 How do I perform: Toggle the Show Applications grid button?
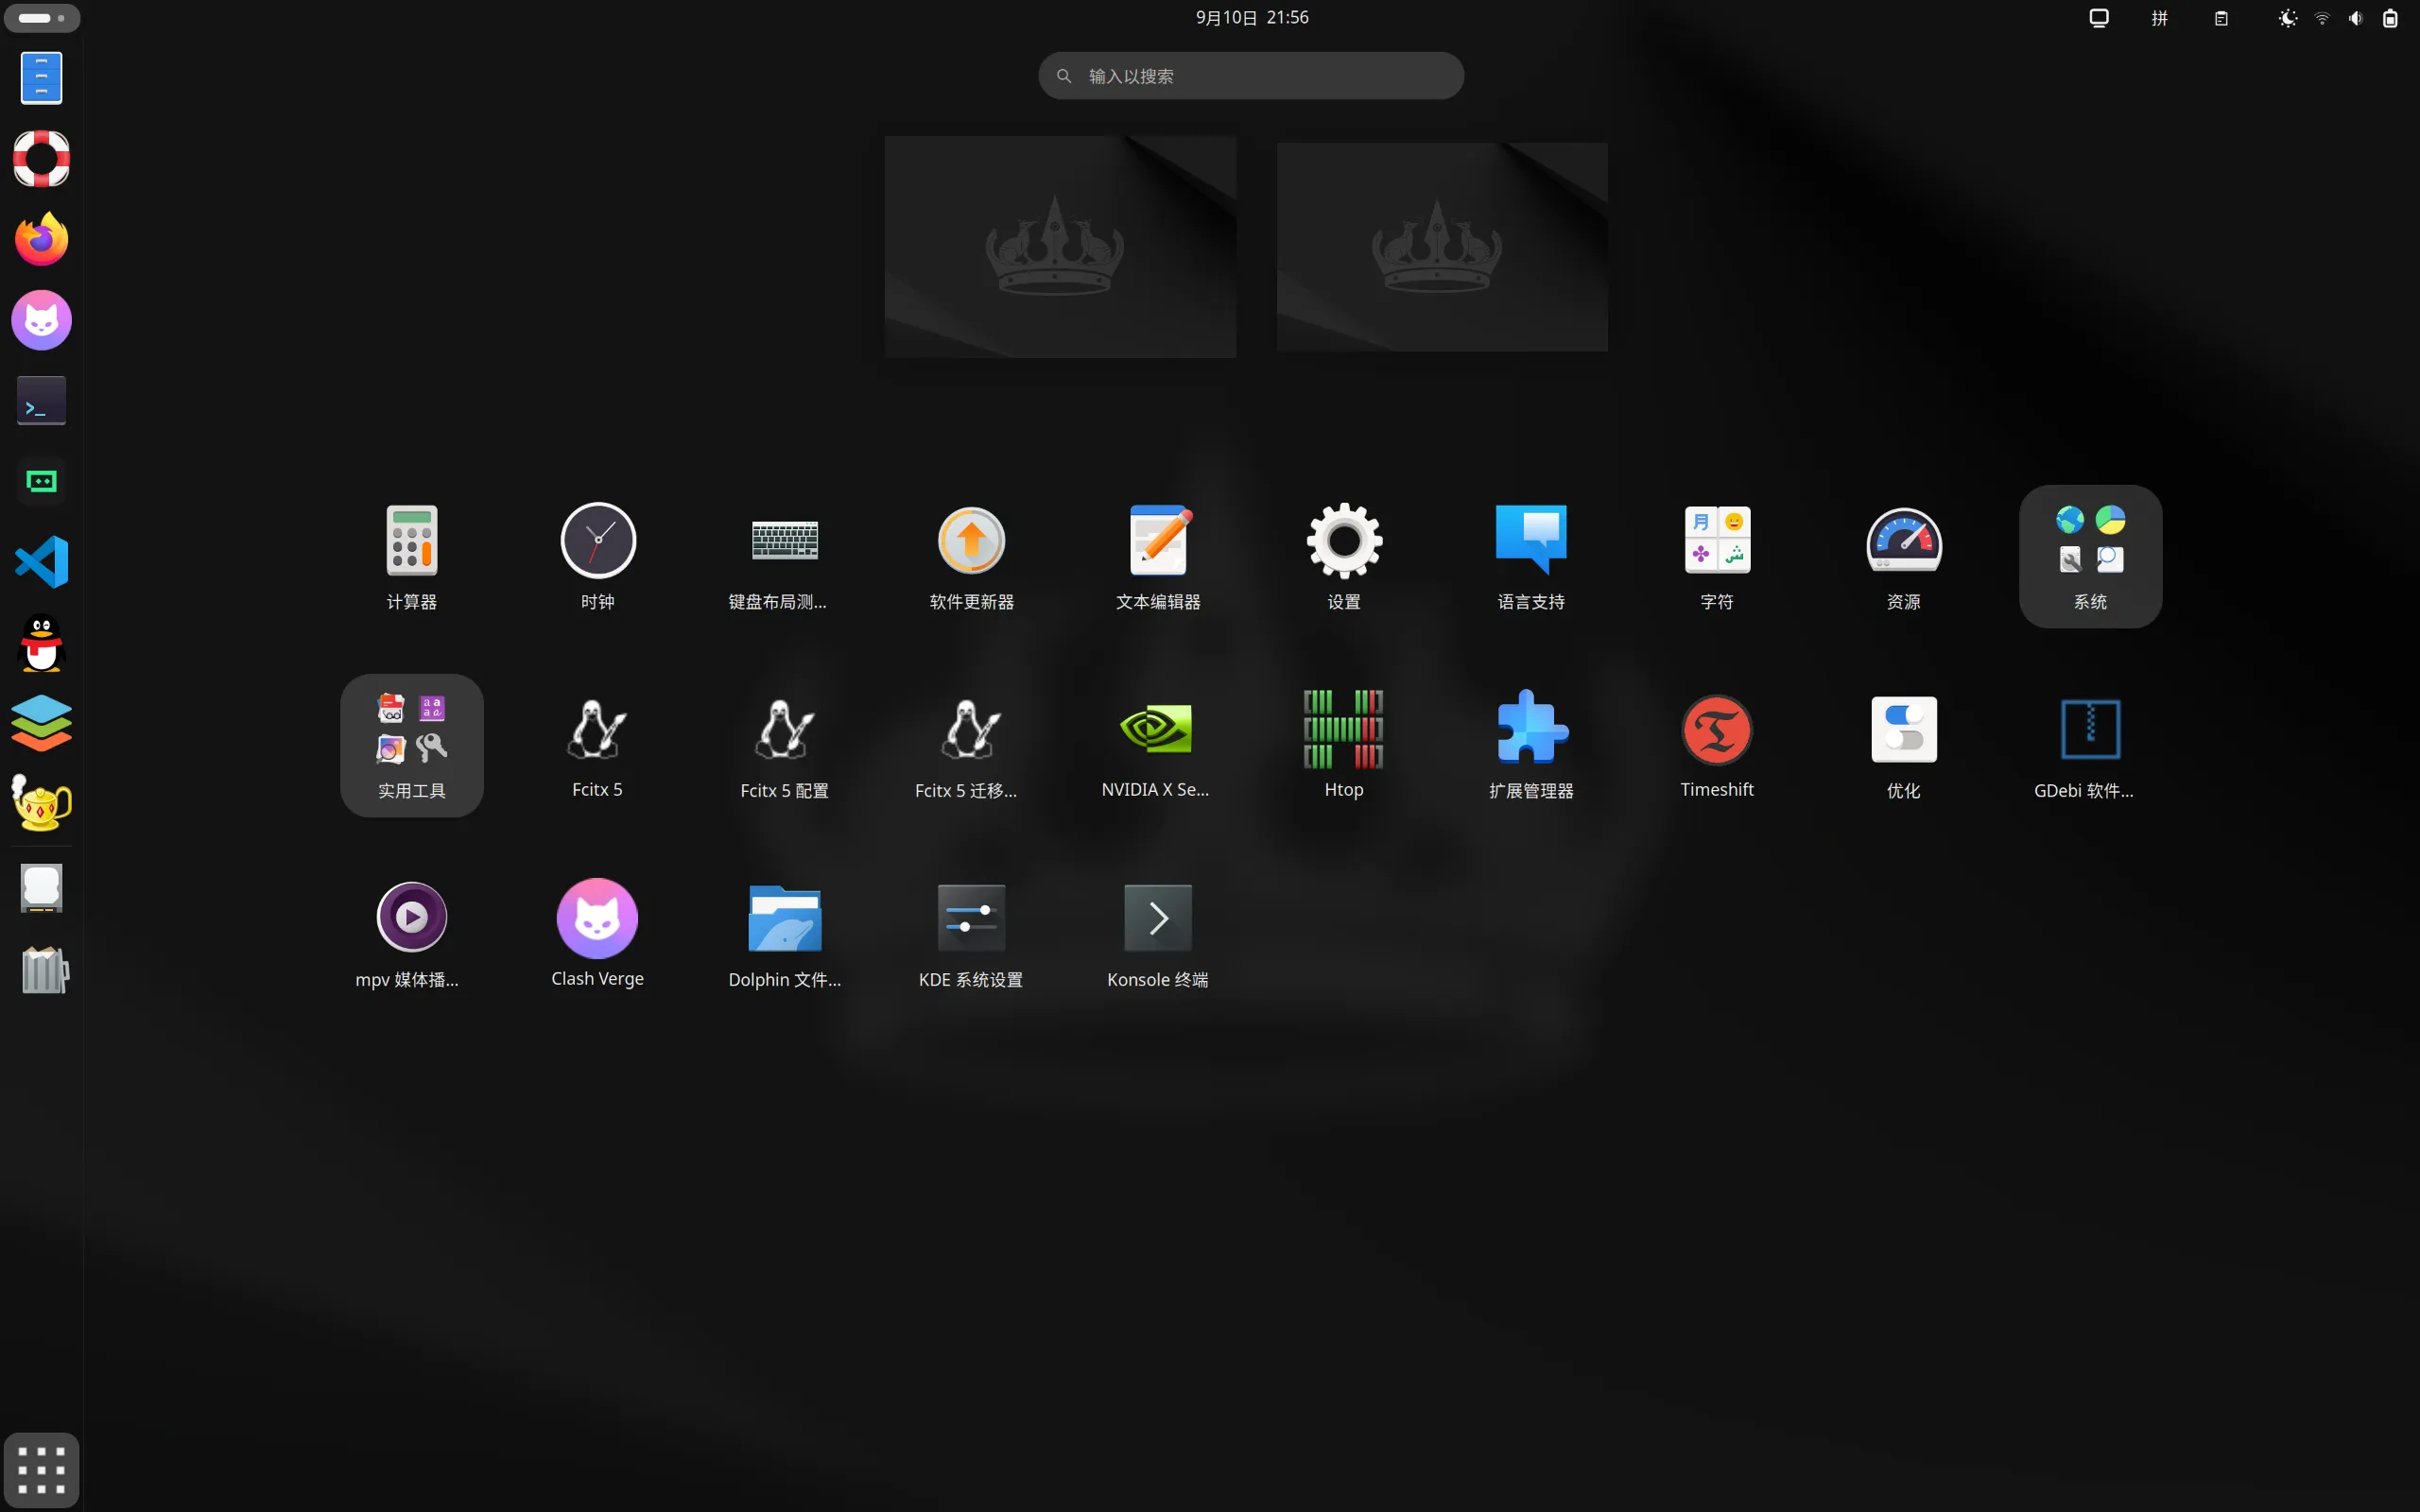(41, 1470)
